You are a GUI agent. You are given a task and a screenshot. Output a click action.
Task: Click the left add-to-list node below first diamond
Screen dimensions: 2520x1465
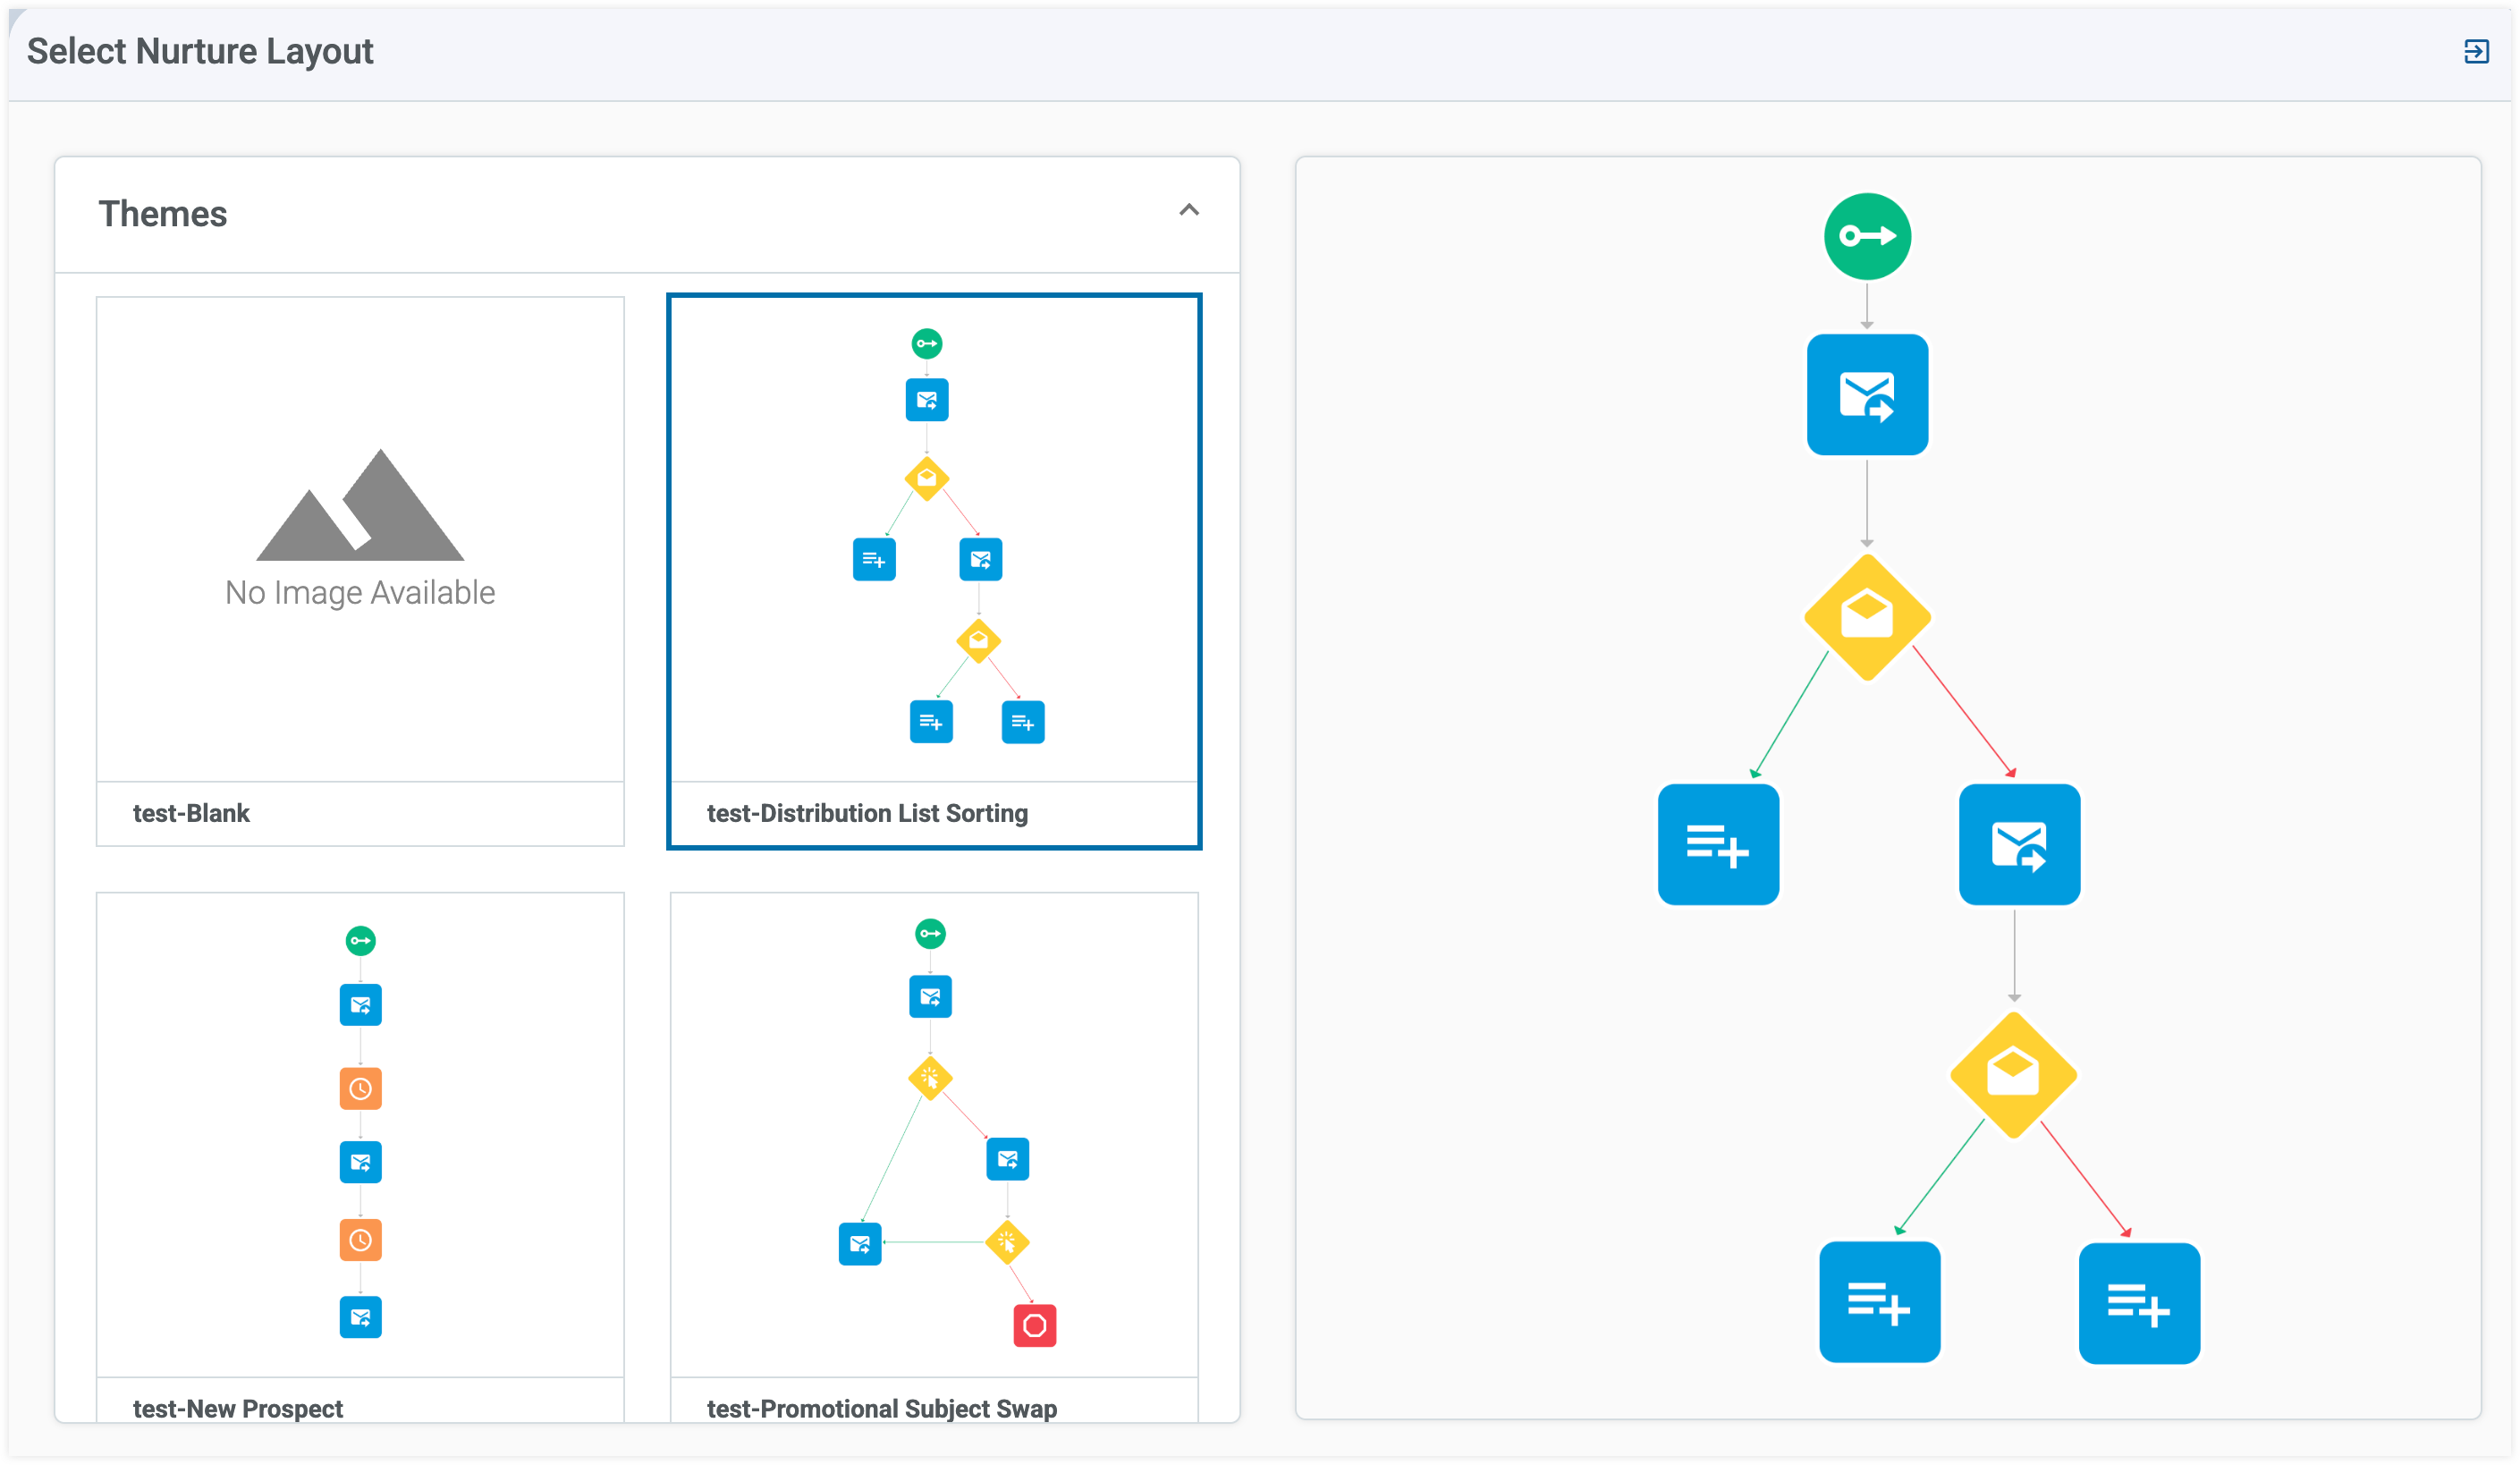(x=1717, y=844)
